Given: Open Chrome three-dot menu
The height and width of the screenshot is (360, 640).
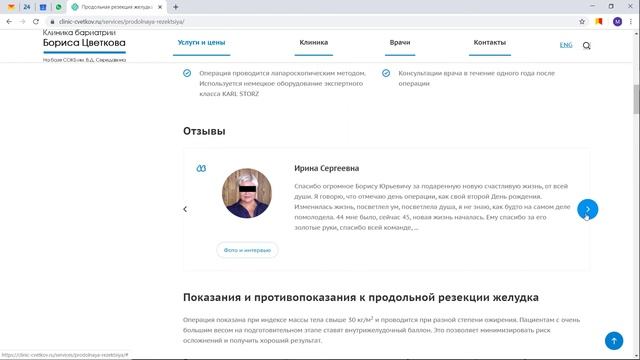Looking at the screenshot, I should coord(631,22).
